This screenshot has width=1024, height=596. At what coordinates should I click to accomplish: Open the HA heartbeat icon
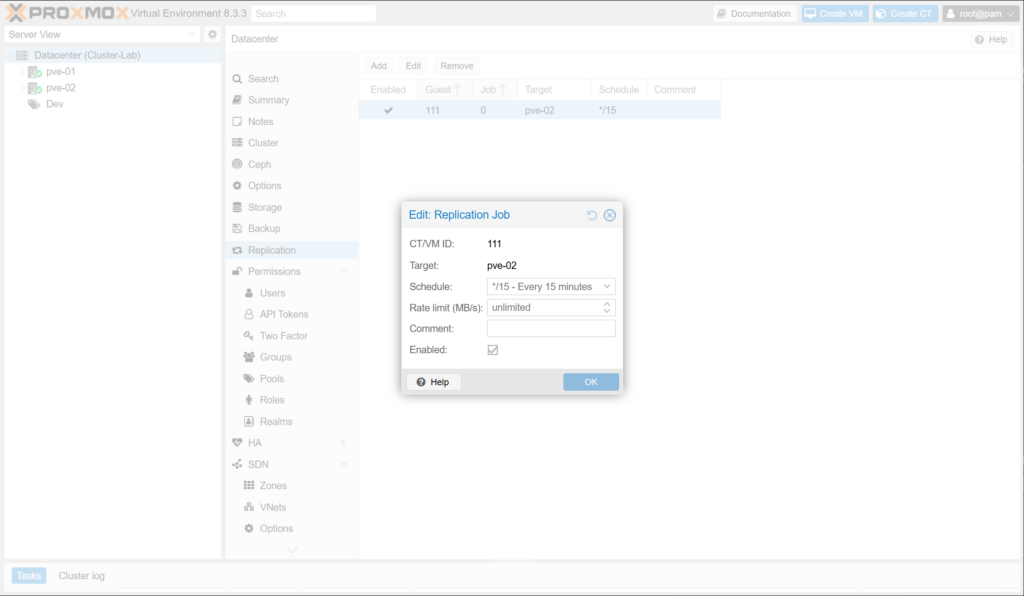point(237,443)
